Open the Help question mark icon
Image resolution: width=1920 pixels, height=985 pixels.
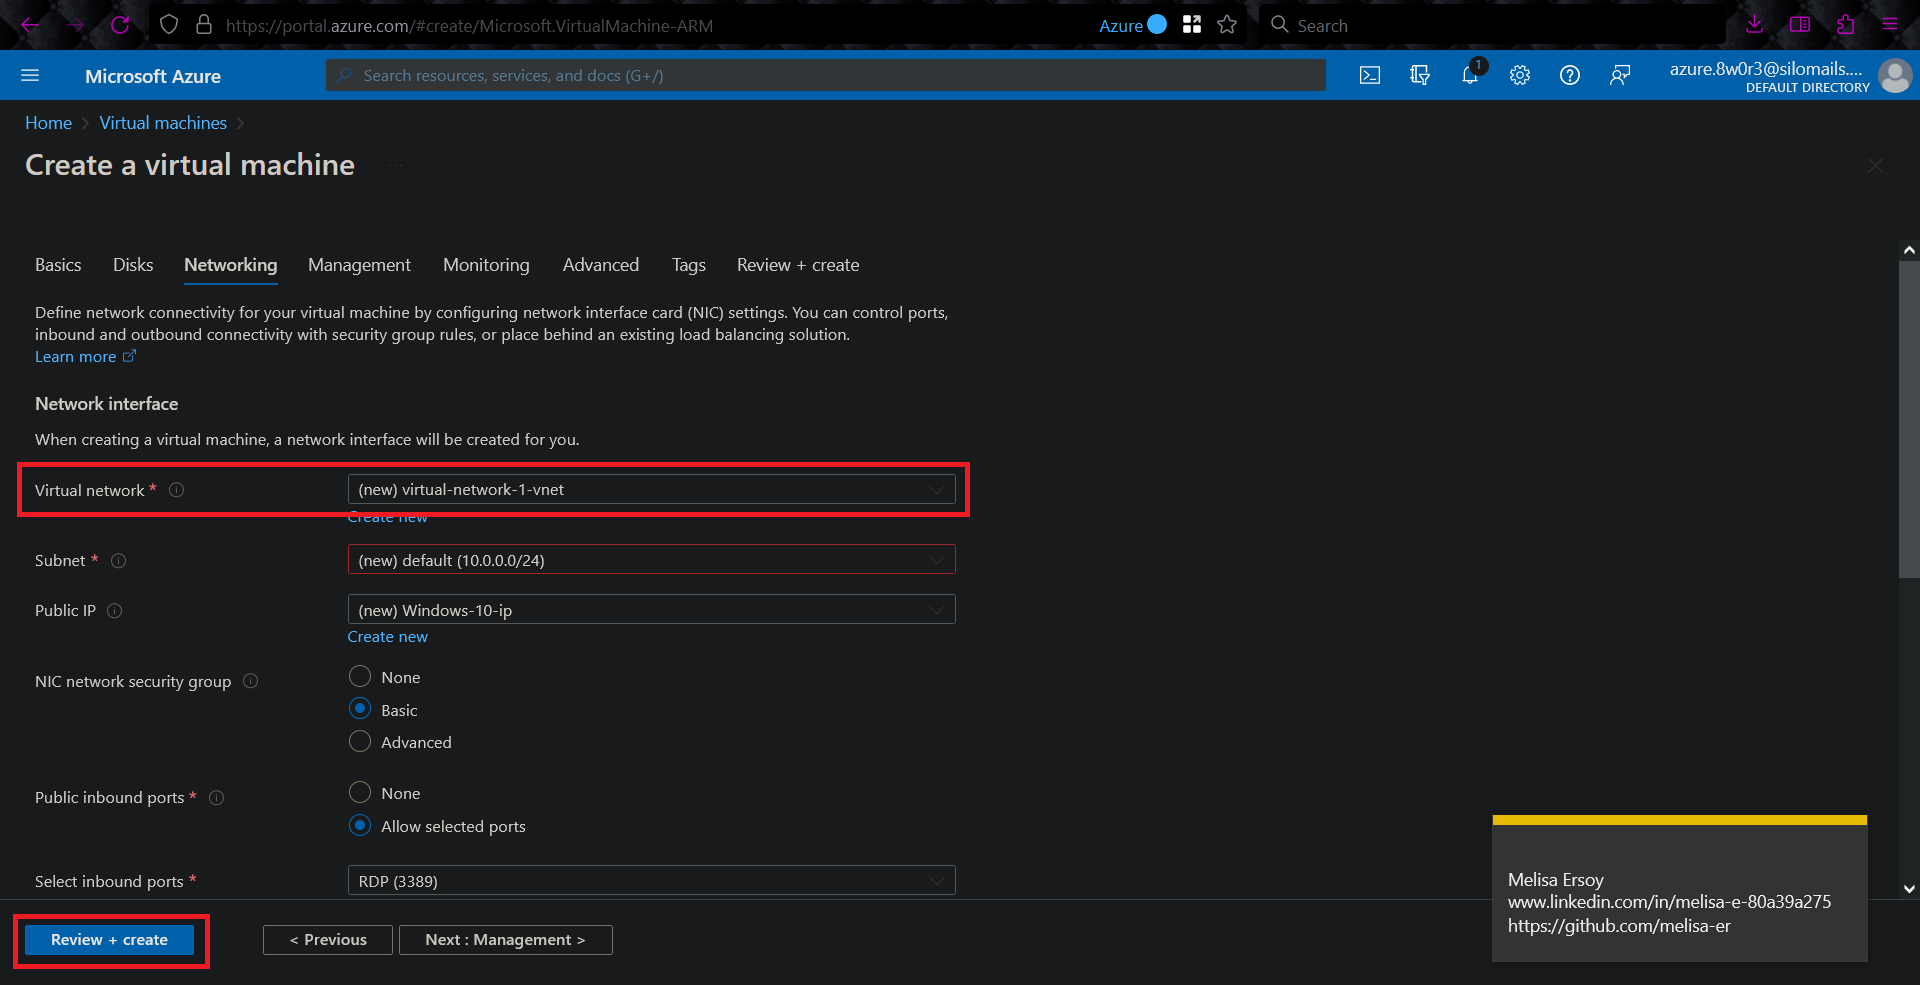click(x=1570, y=76)
